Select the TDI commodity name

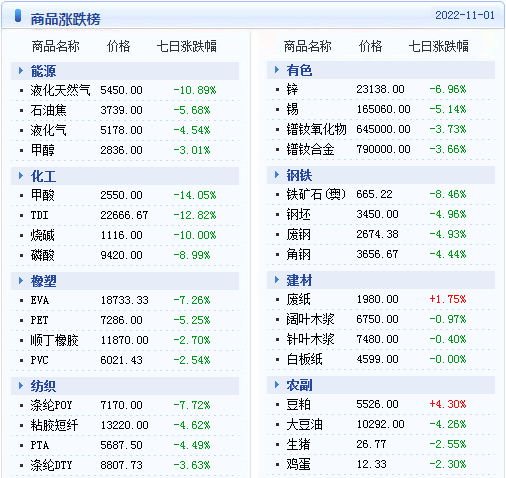pos(39,215)
